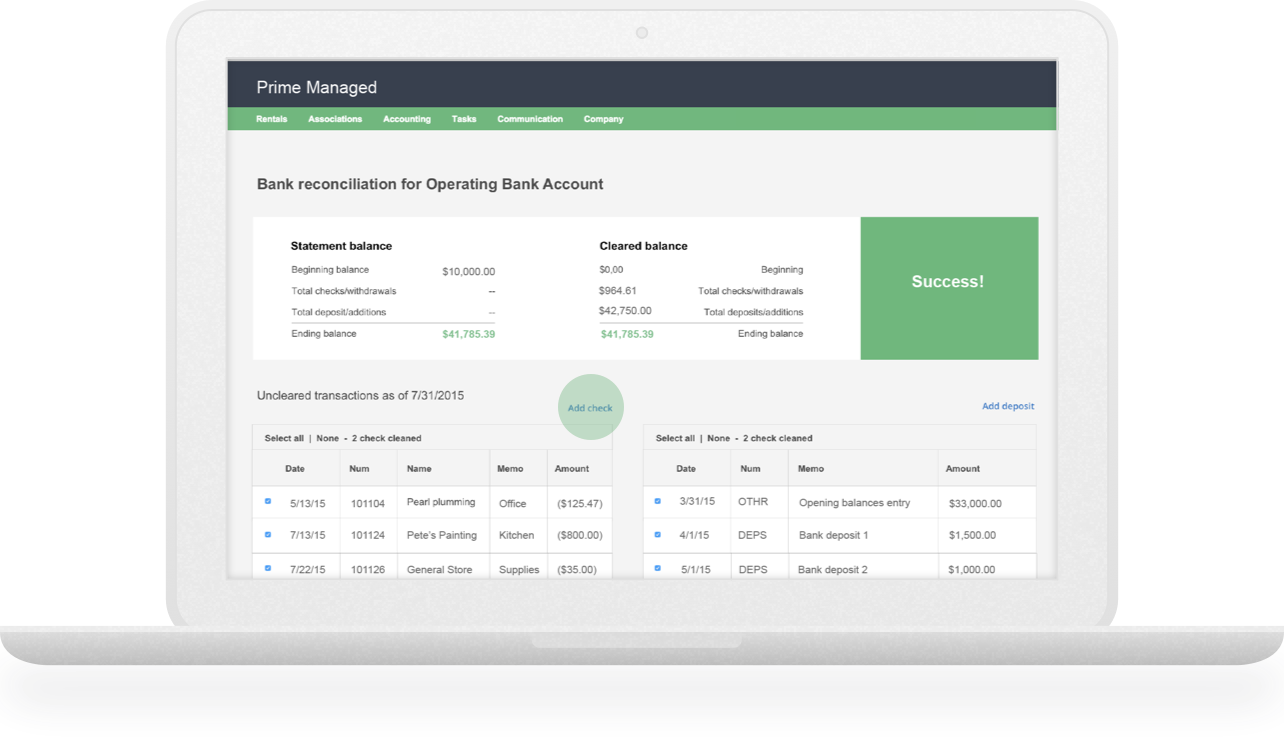
Task: Click the Add check link
Action: [x=590, y=408]
